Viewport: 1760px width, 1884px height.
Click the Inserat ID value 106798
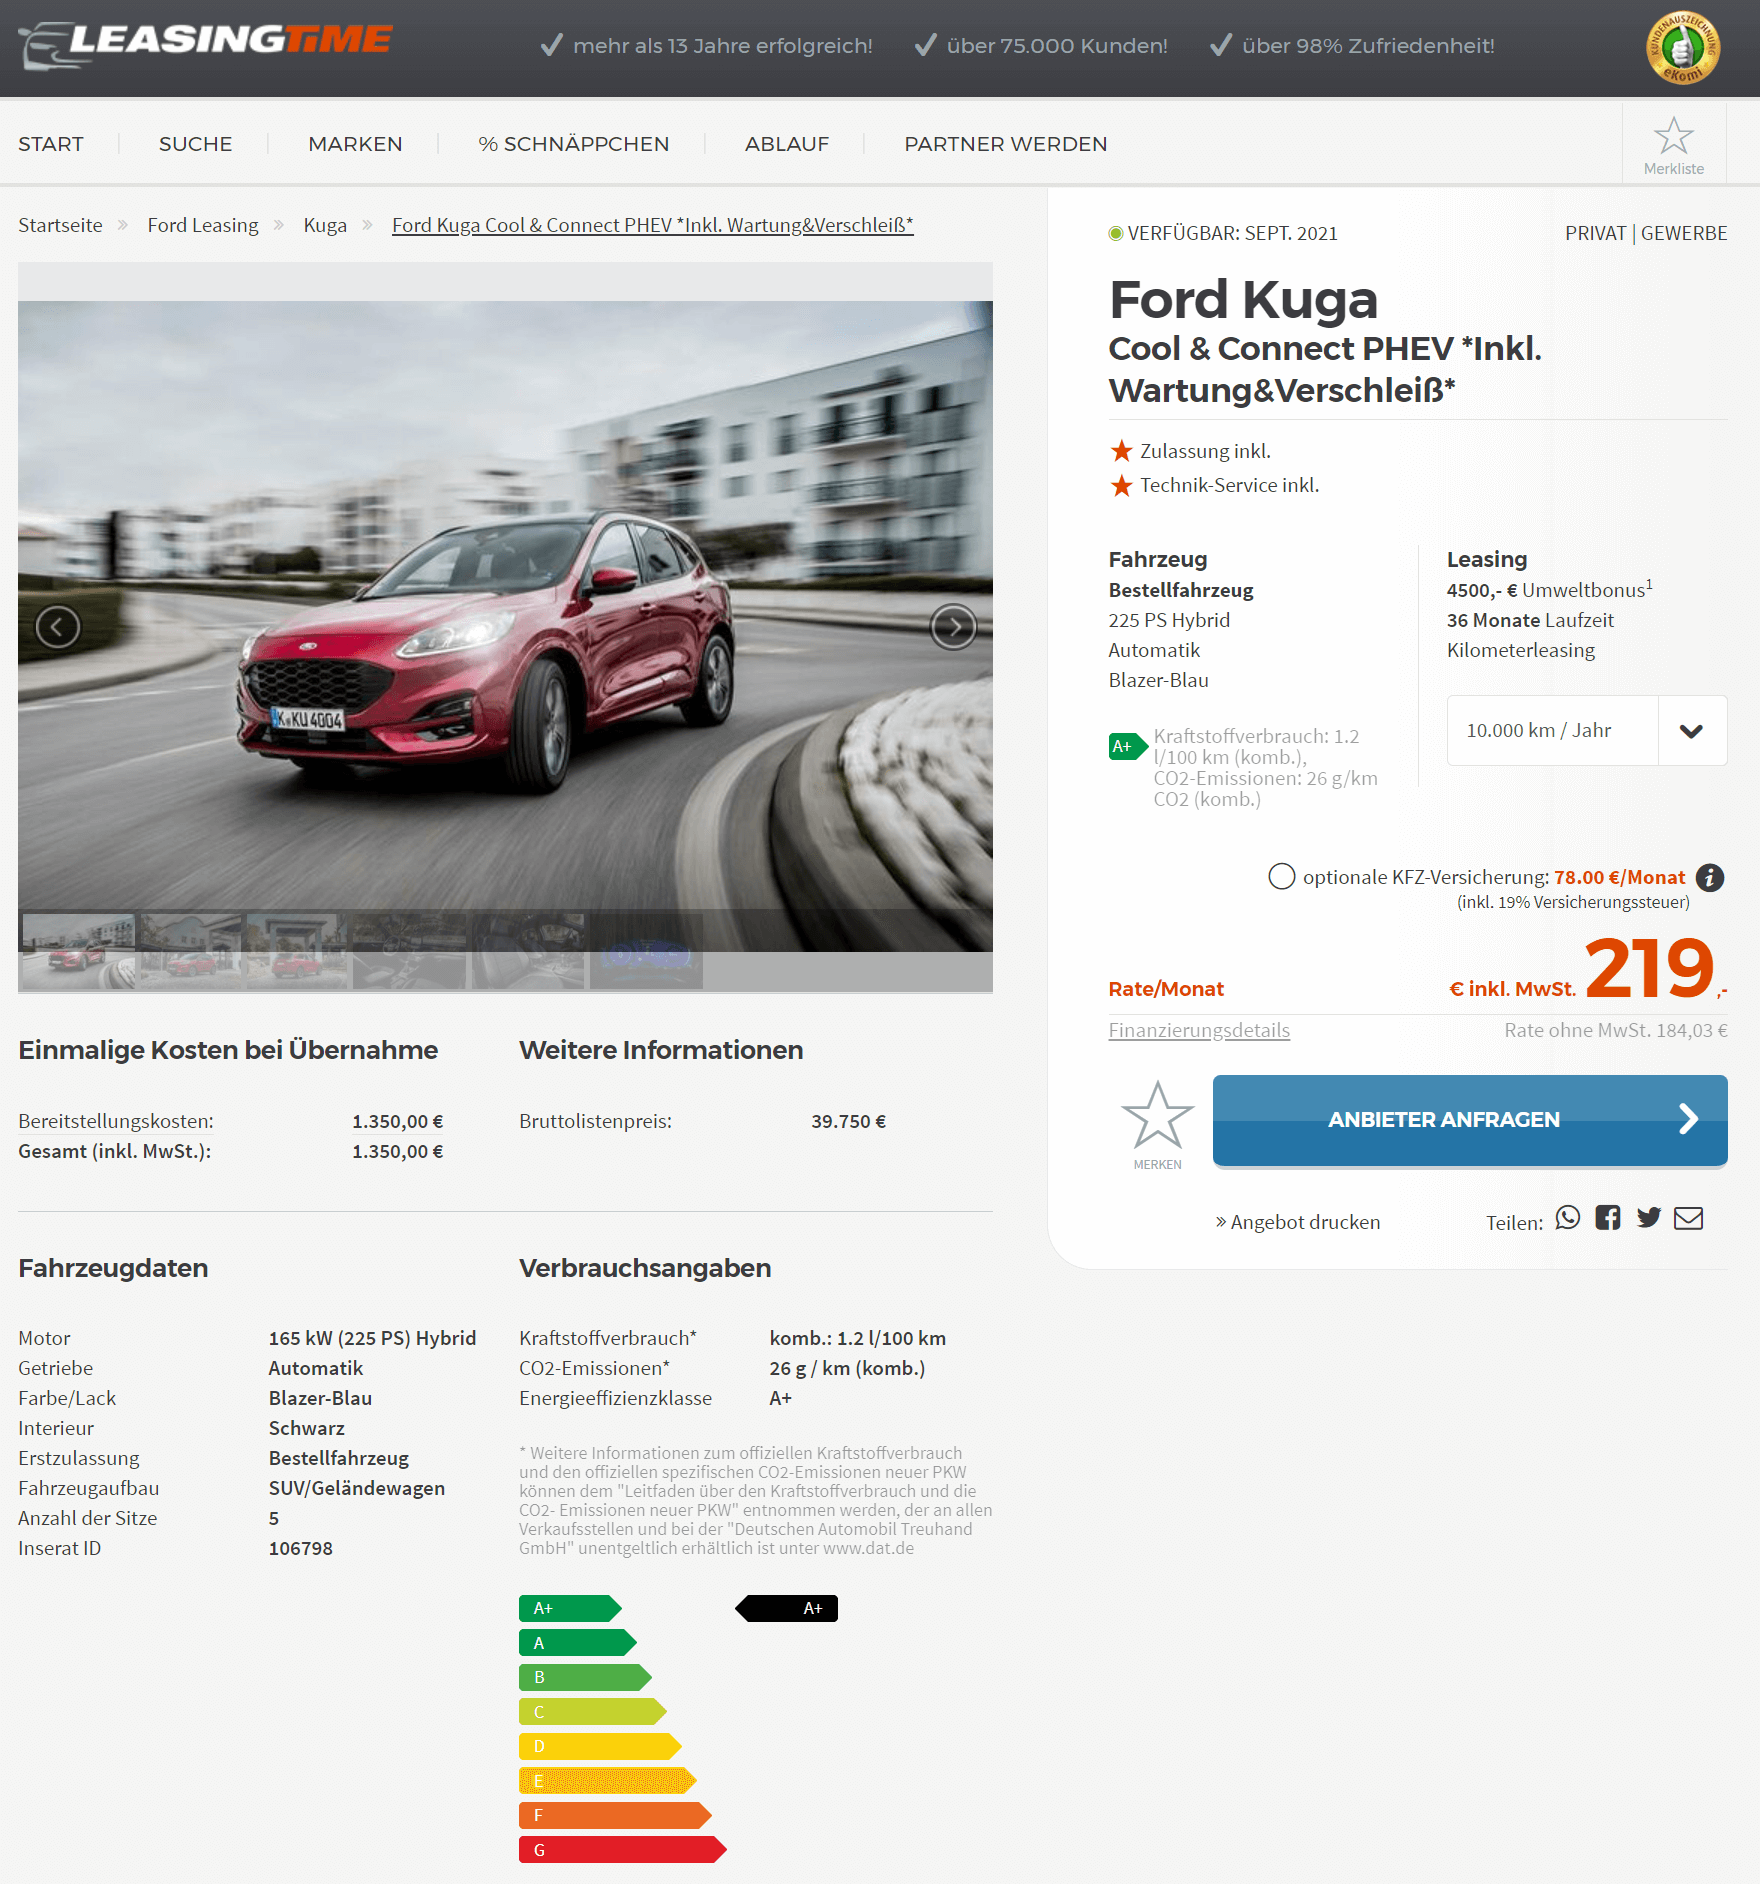pyautogui.click(x=301, y=1548)
